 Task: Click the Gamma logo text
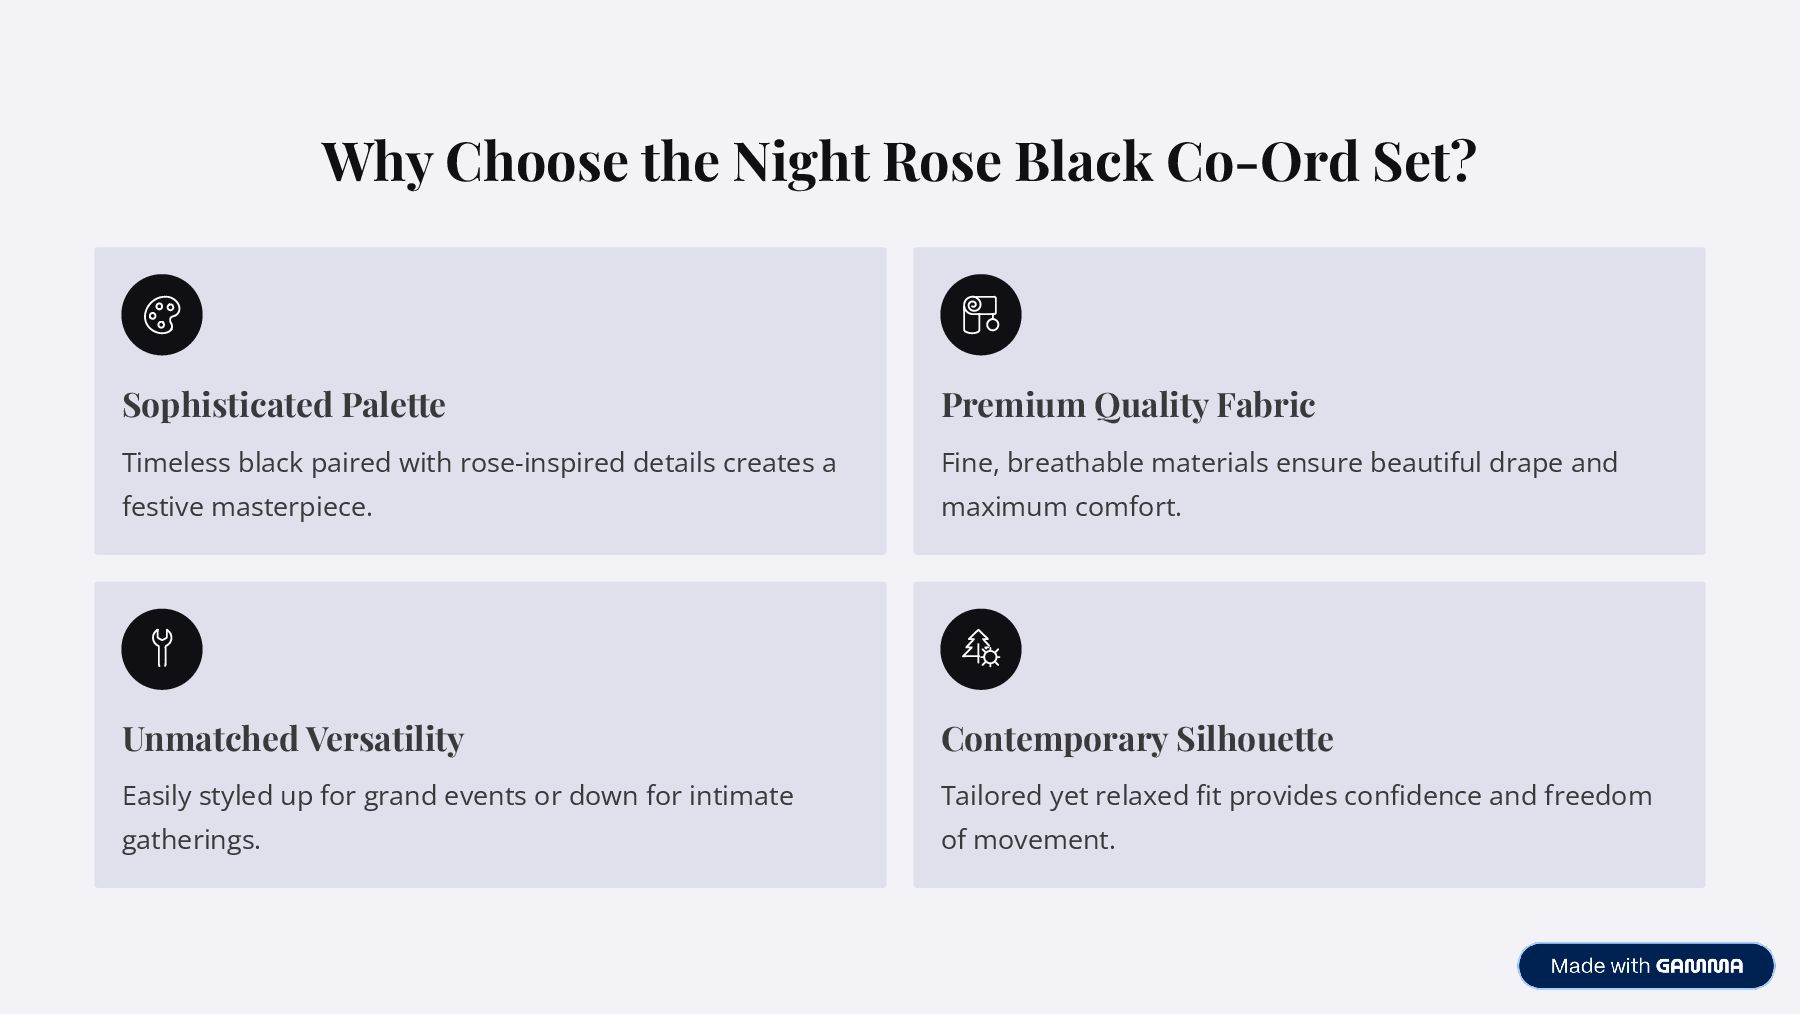tap(1698, 966)
